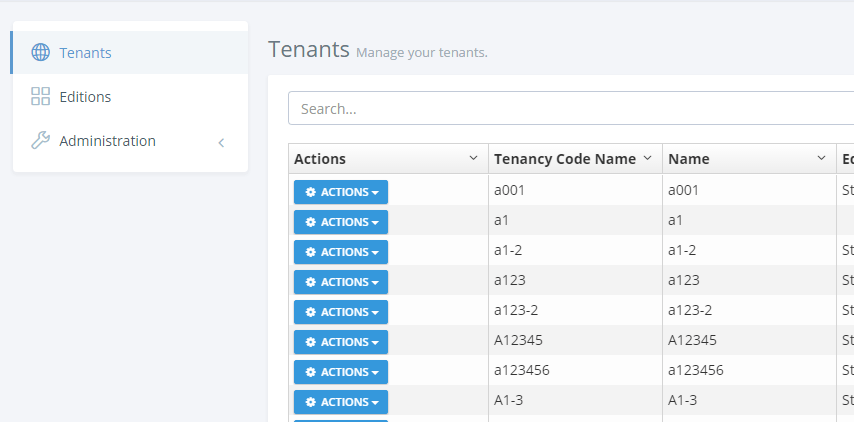The width and height of the screenshot is (854, 422).
Task: Open the Actions dropdown for tenant a1
Action: [341, 222]
